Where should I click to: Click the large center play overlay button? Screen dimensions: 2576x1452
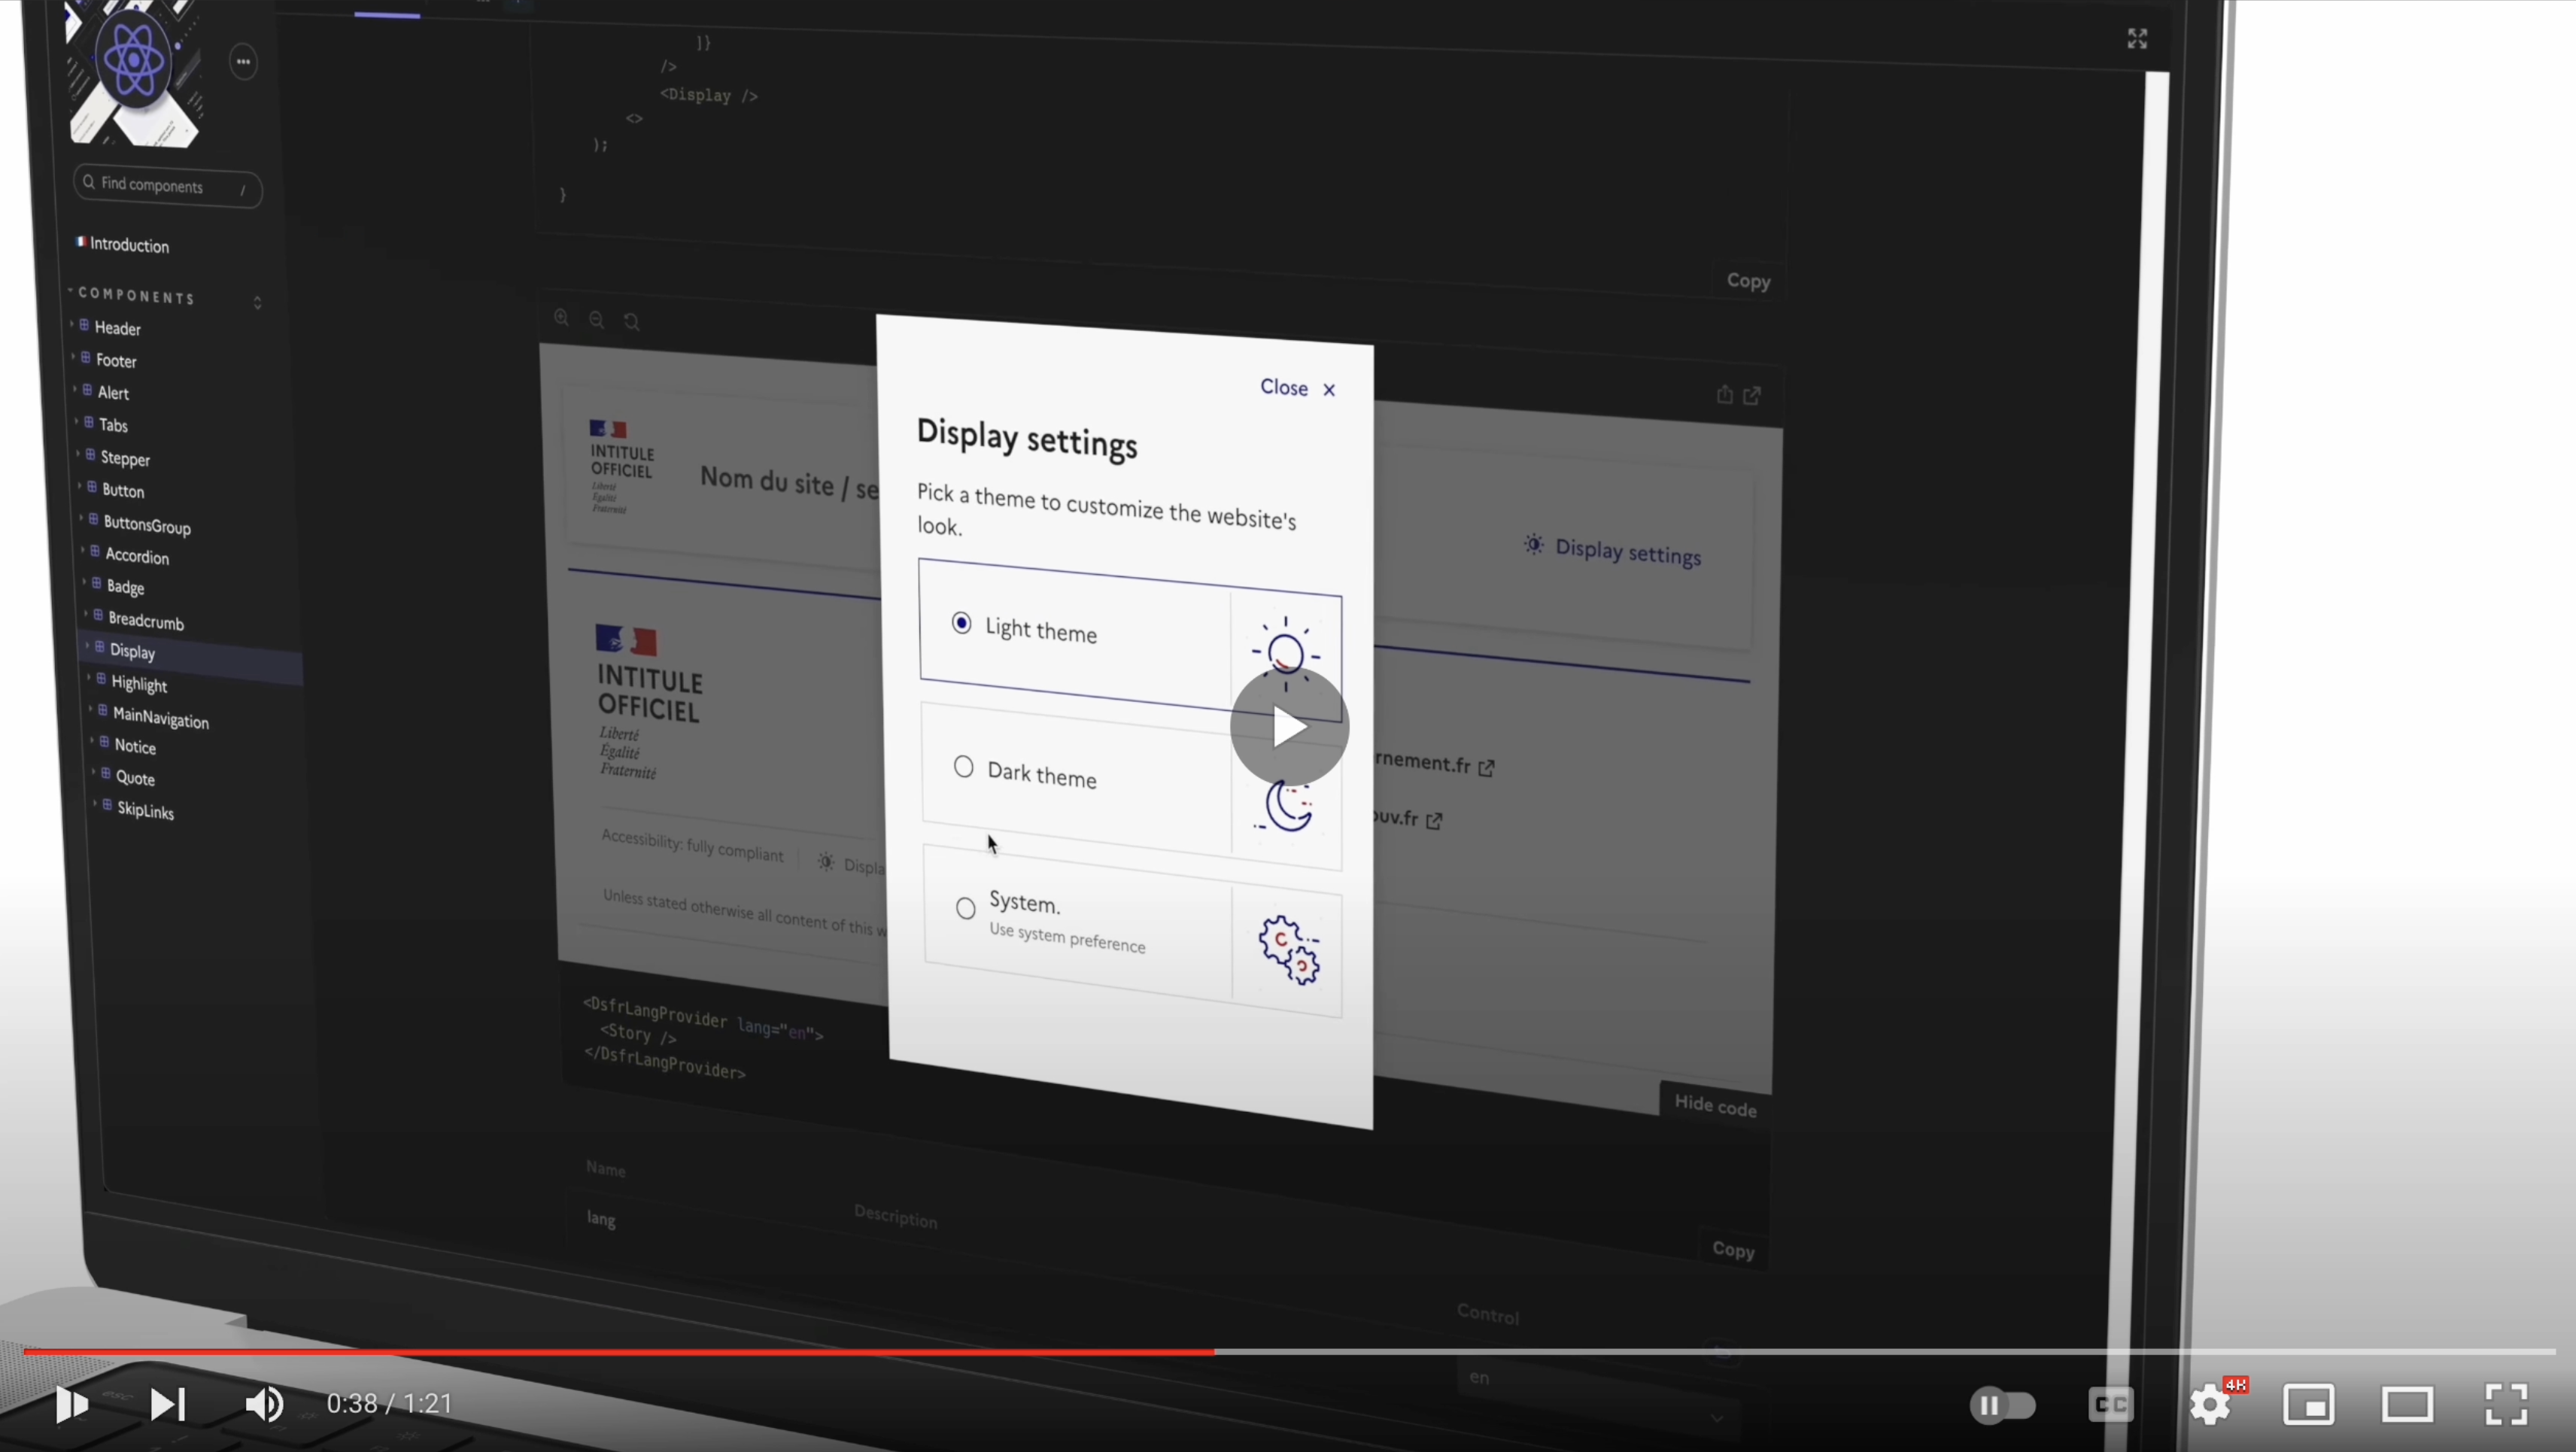click(x=1289, y=726)
